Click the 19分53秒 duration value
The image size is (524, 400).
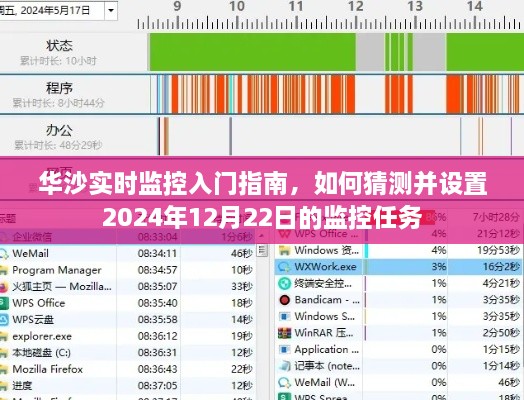point(498,250)
